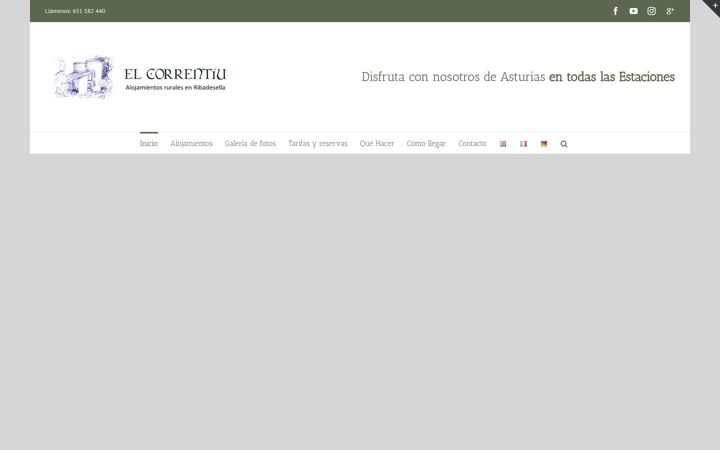Click the phone number 651 582 440

pos(89,11)
